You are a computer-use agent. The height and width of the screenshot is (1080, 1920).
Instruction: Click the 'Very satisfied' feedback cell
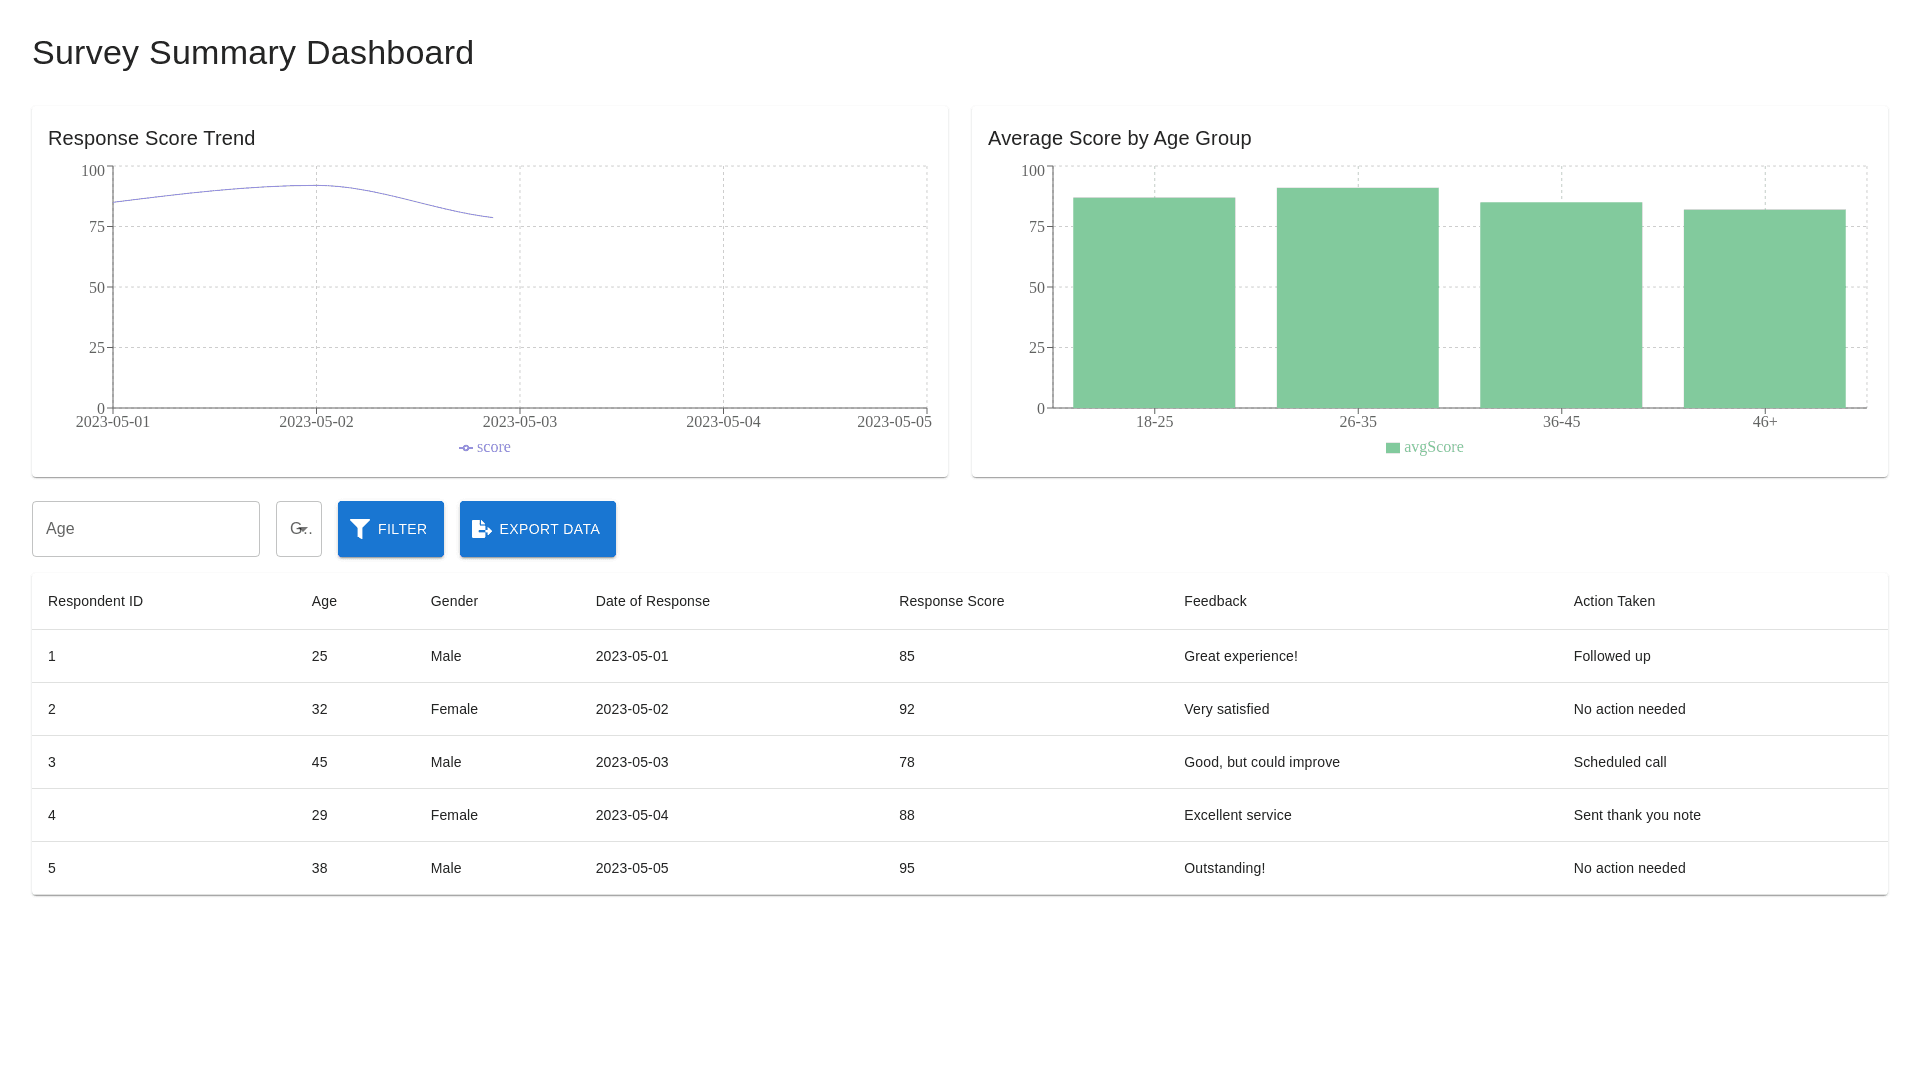(x=1226, y=709)
